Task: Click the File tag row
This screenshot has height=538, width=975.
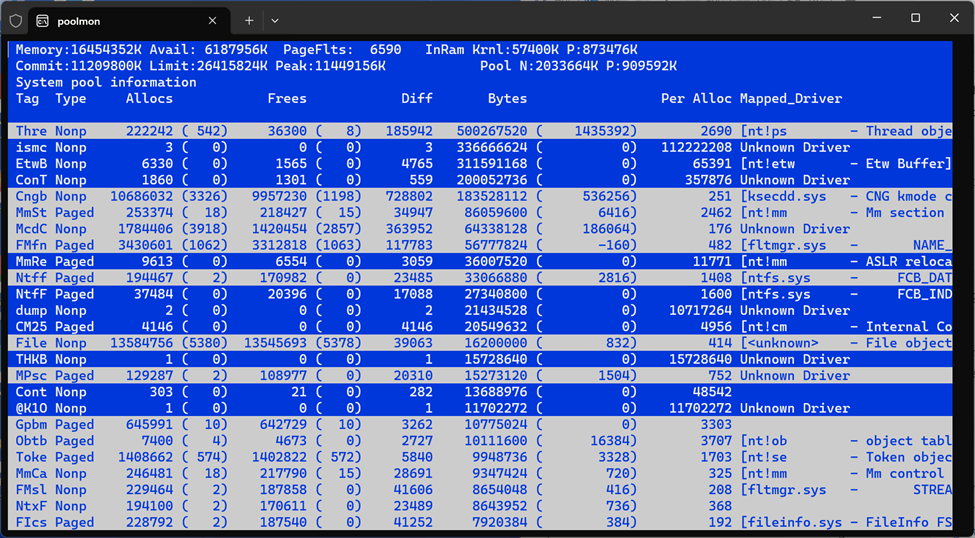Action: (480, 343)
